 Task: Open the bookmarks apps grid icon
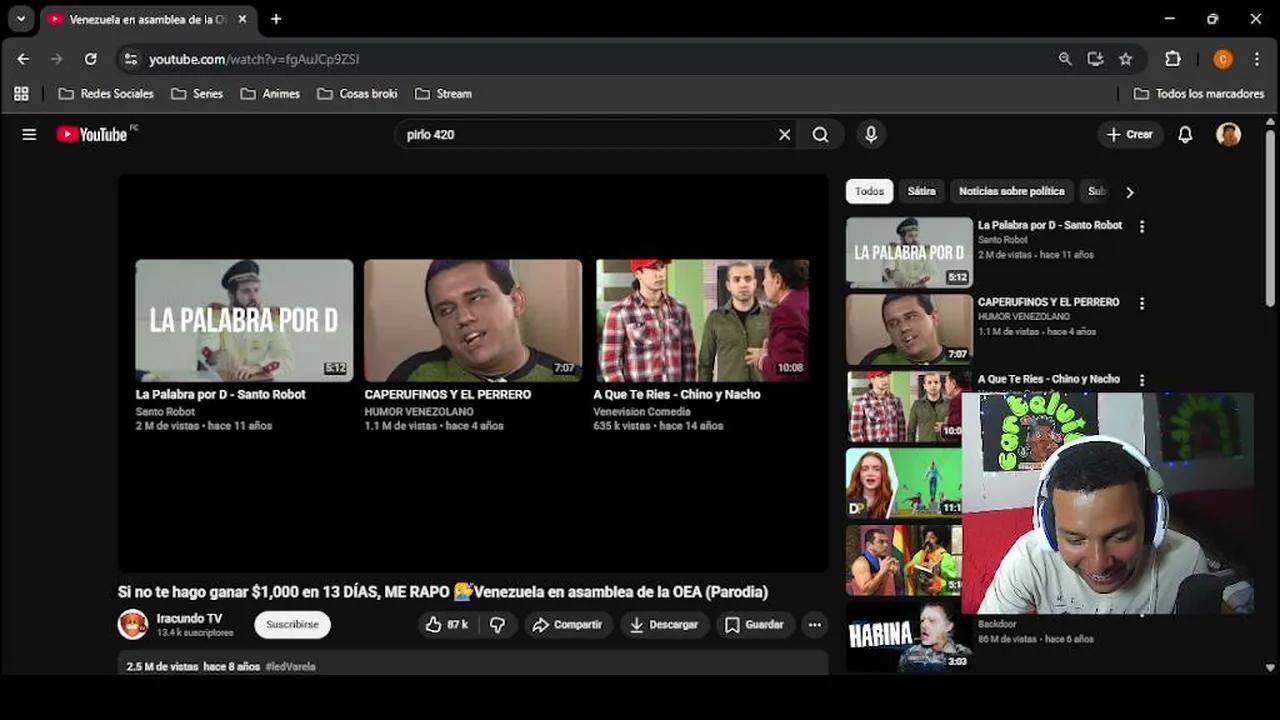pos(21,93)
